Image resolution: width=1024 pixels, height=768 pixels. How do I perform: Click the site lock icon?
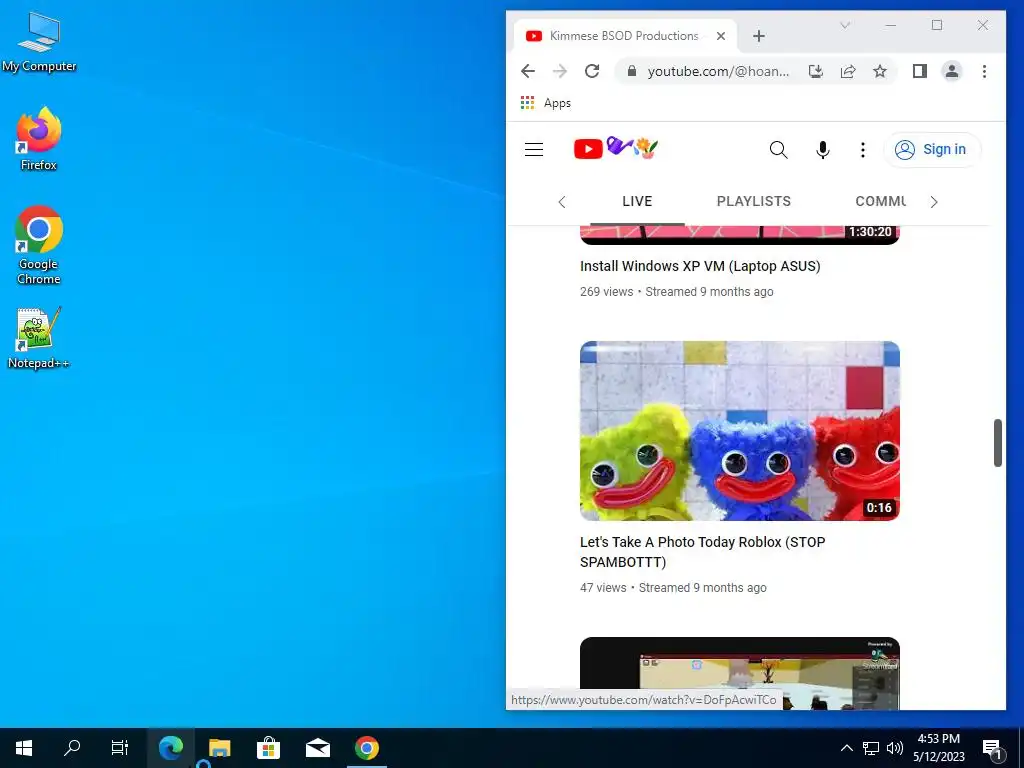[632, 71]
